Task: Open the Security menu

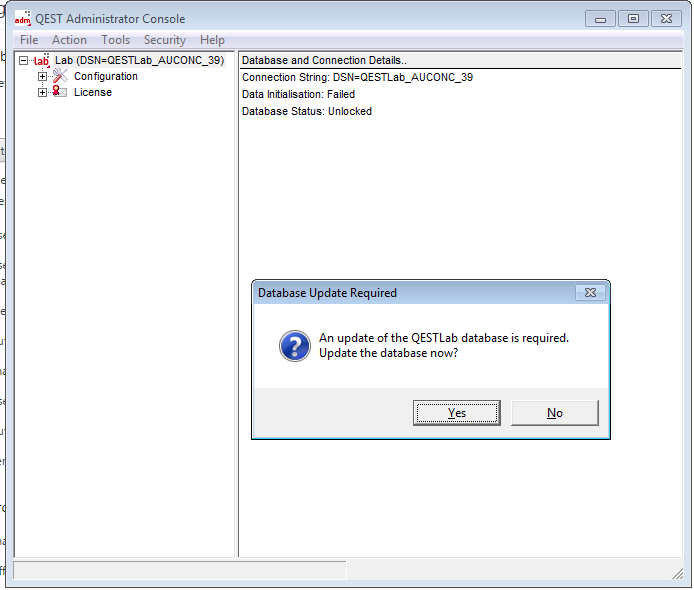Action: 164,40
